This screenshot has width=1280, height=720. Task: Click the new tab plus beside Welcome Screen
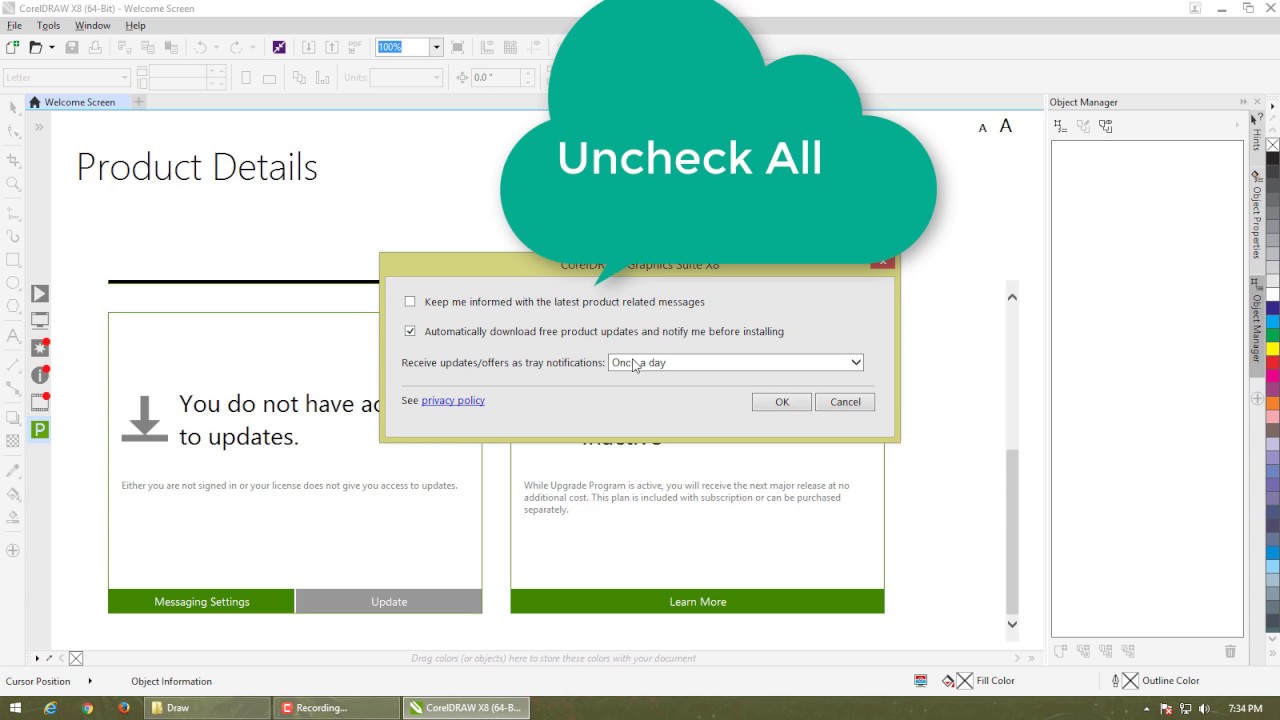click(x=139, y=102)
